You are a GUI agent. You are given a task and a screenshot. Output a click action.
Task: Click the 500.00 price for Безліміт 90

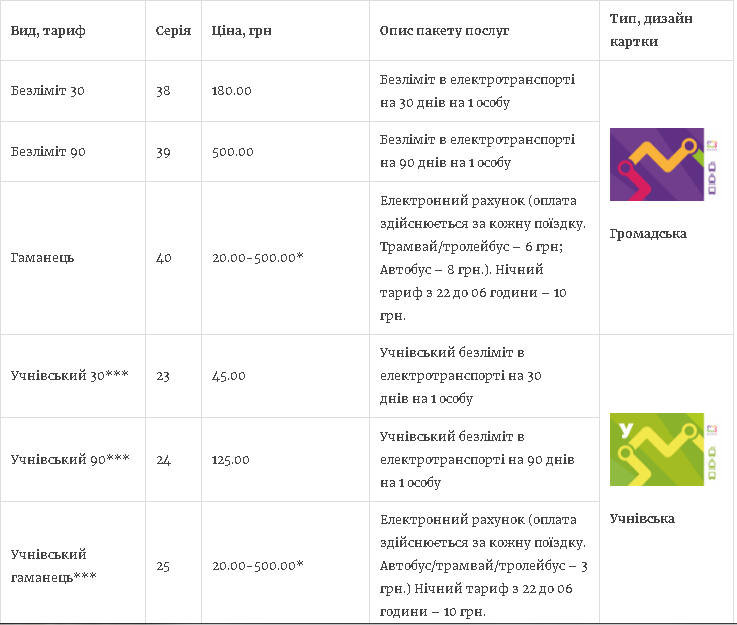(x=233, y=152)
